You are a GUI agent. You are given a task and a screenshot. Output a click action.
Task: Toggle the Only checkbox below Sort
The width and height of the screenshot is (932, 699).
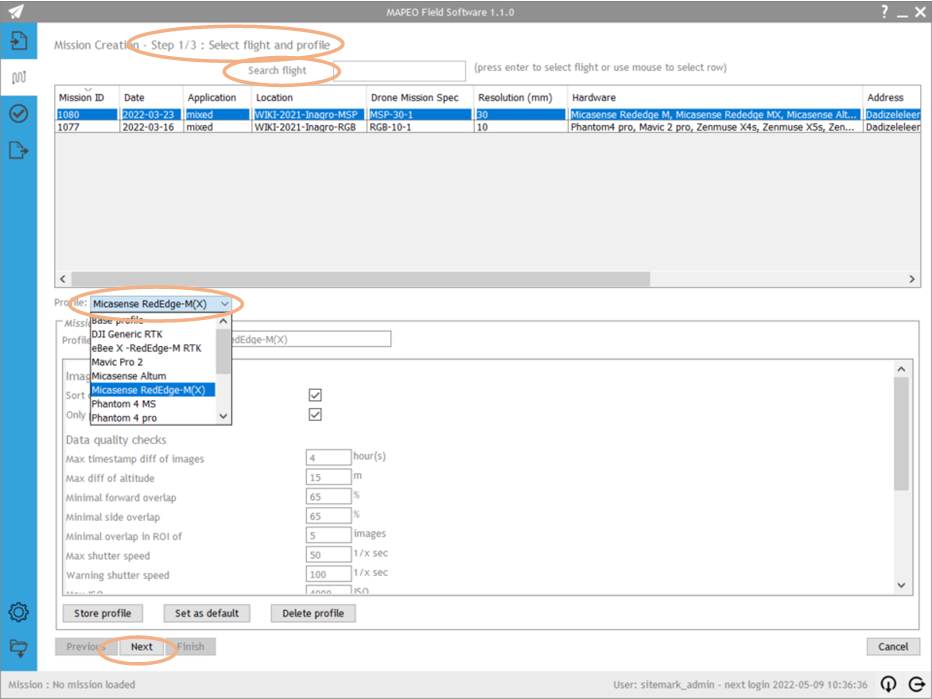(x=315, y=414)
